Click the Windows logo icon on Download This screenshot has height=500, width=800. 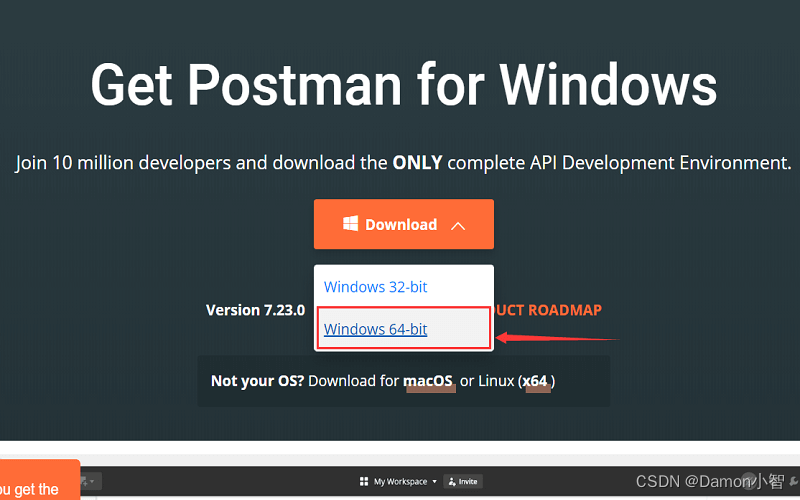pyautogui.click(x=351, y=223)
